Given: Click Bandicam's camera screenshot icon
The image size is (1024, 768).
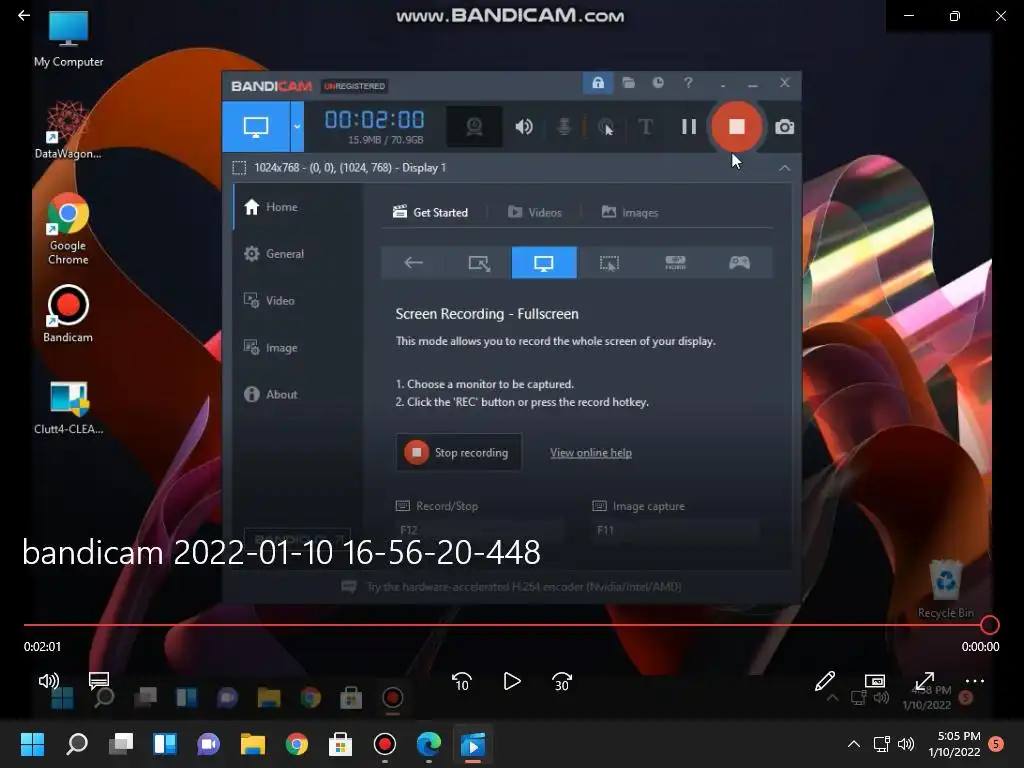Looking at the screenshot, I should tap(784, 127).
